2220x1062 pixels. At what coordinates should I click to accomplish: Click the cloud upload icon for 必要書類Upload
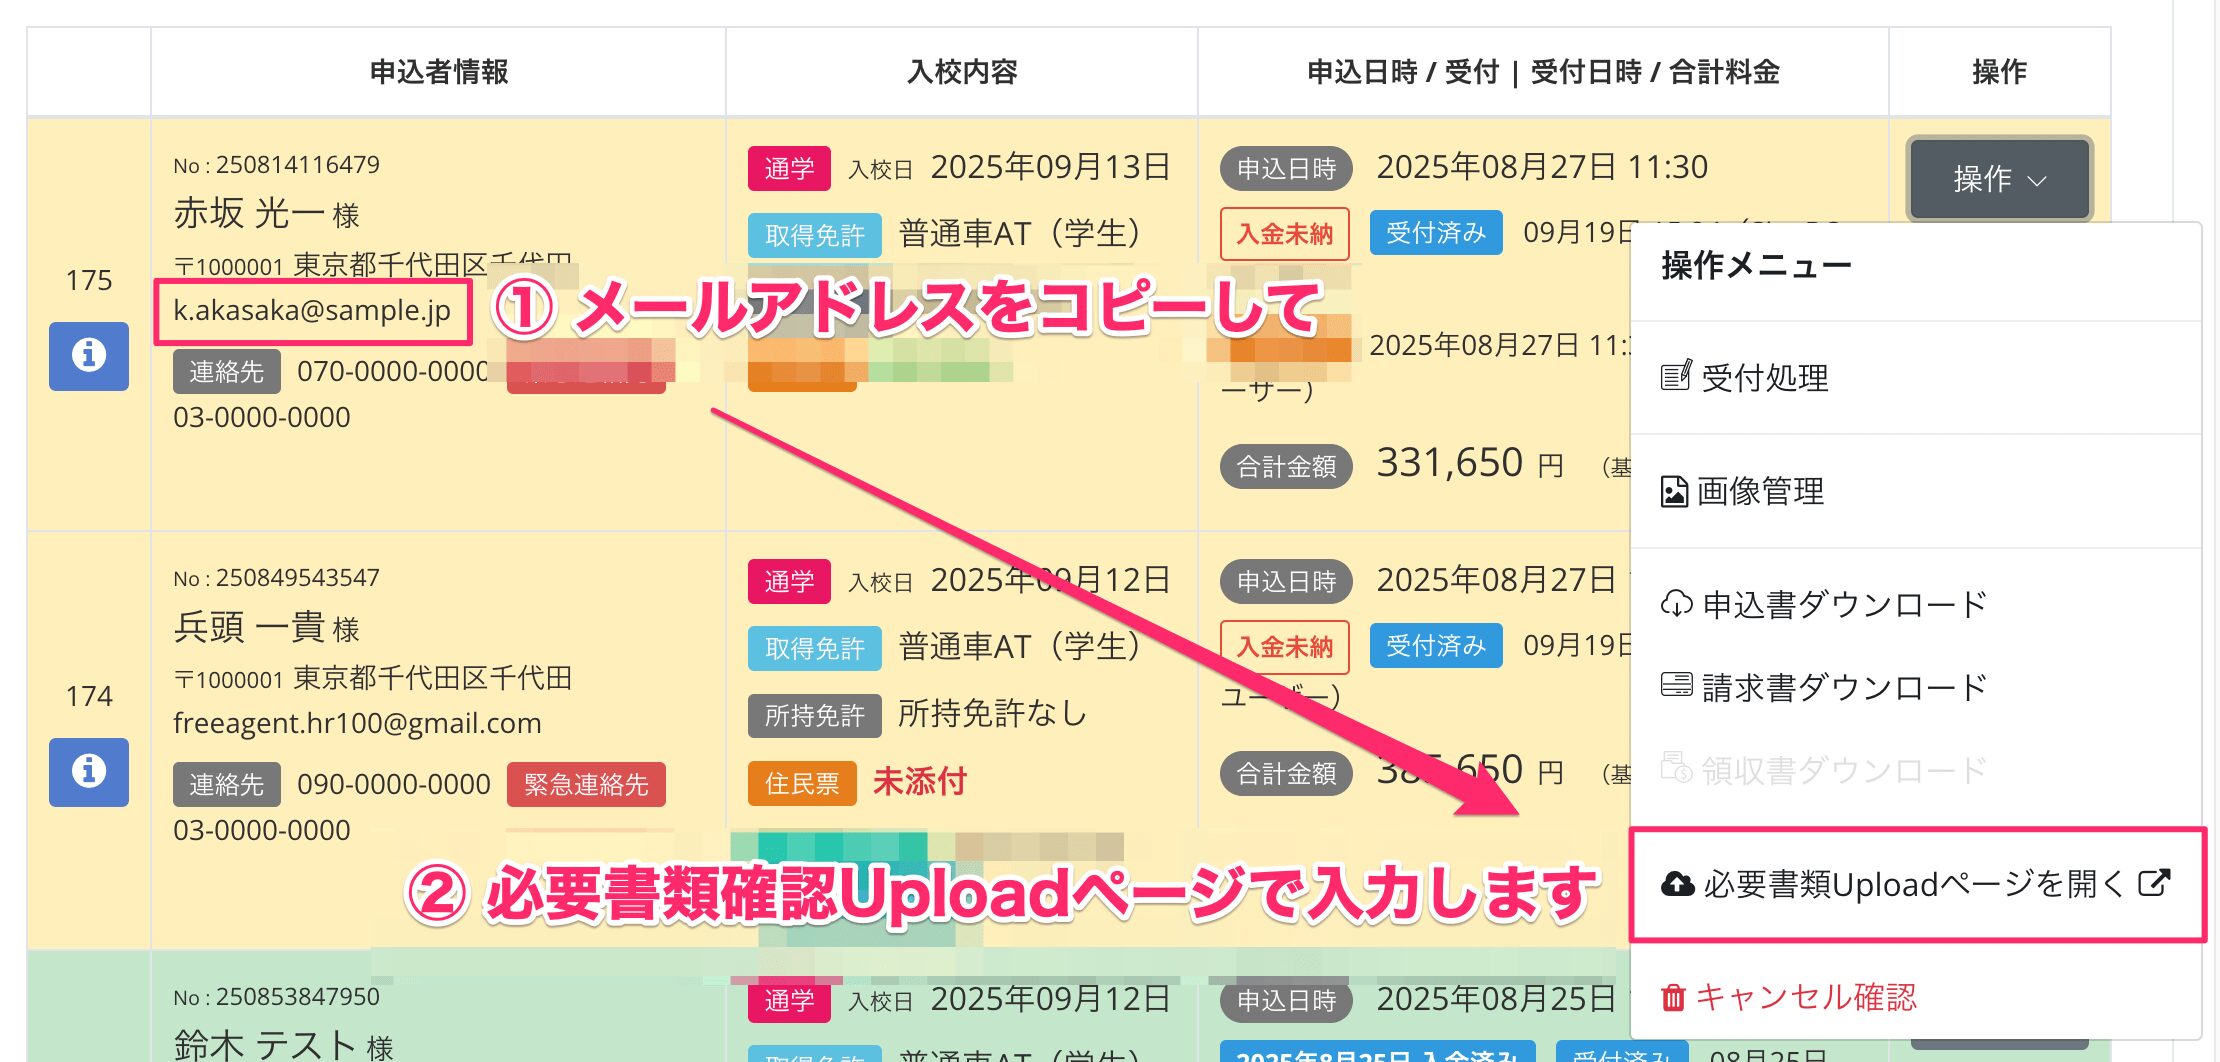click(x=1677, y=884)
